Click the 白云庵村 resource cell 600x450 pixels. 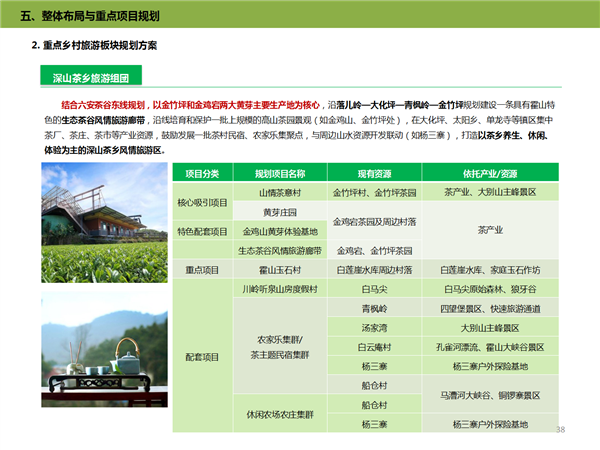pyautogui.click(x=373, y=347)
